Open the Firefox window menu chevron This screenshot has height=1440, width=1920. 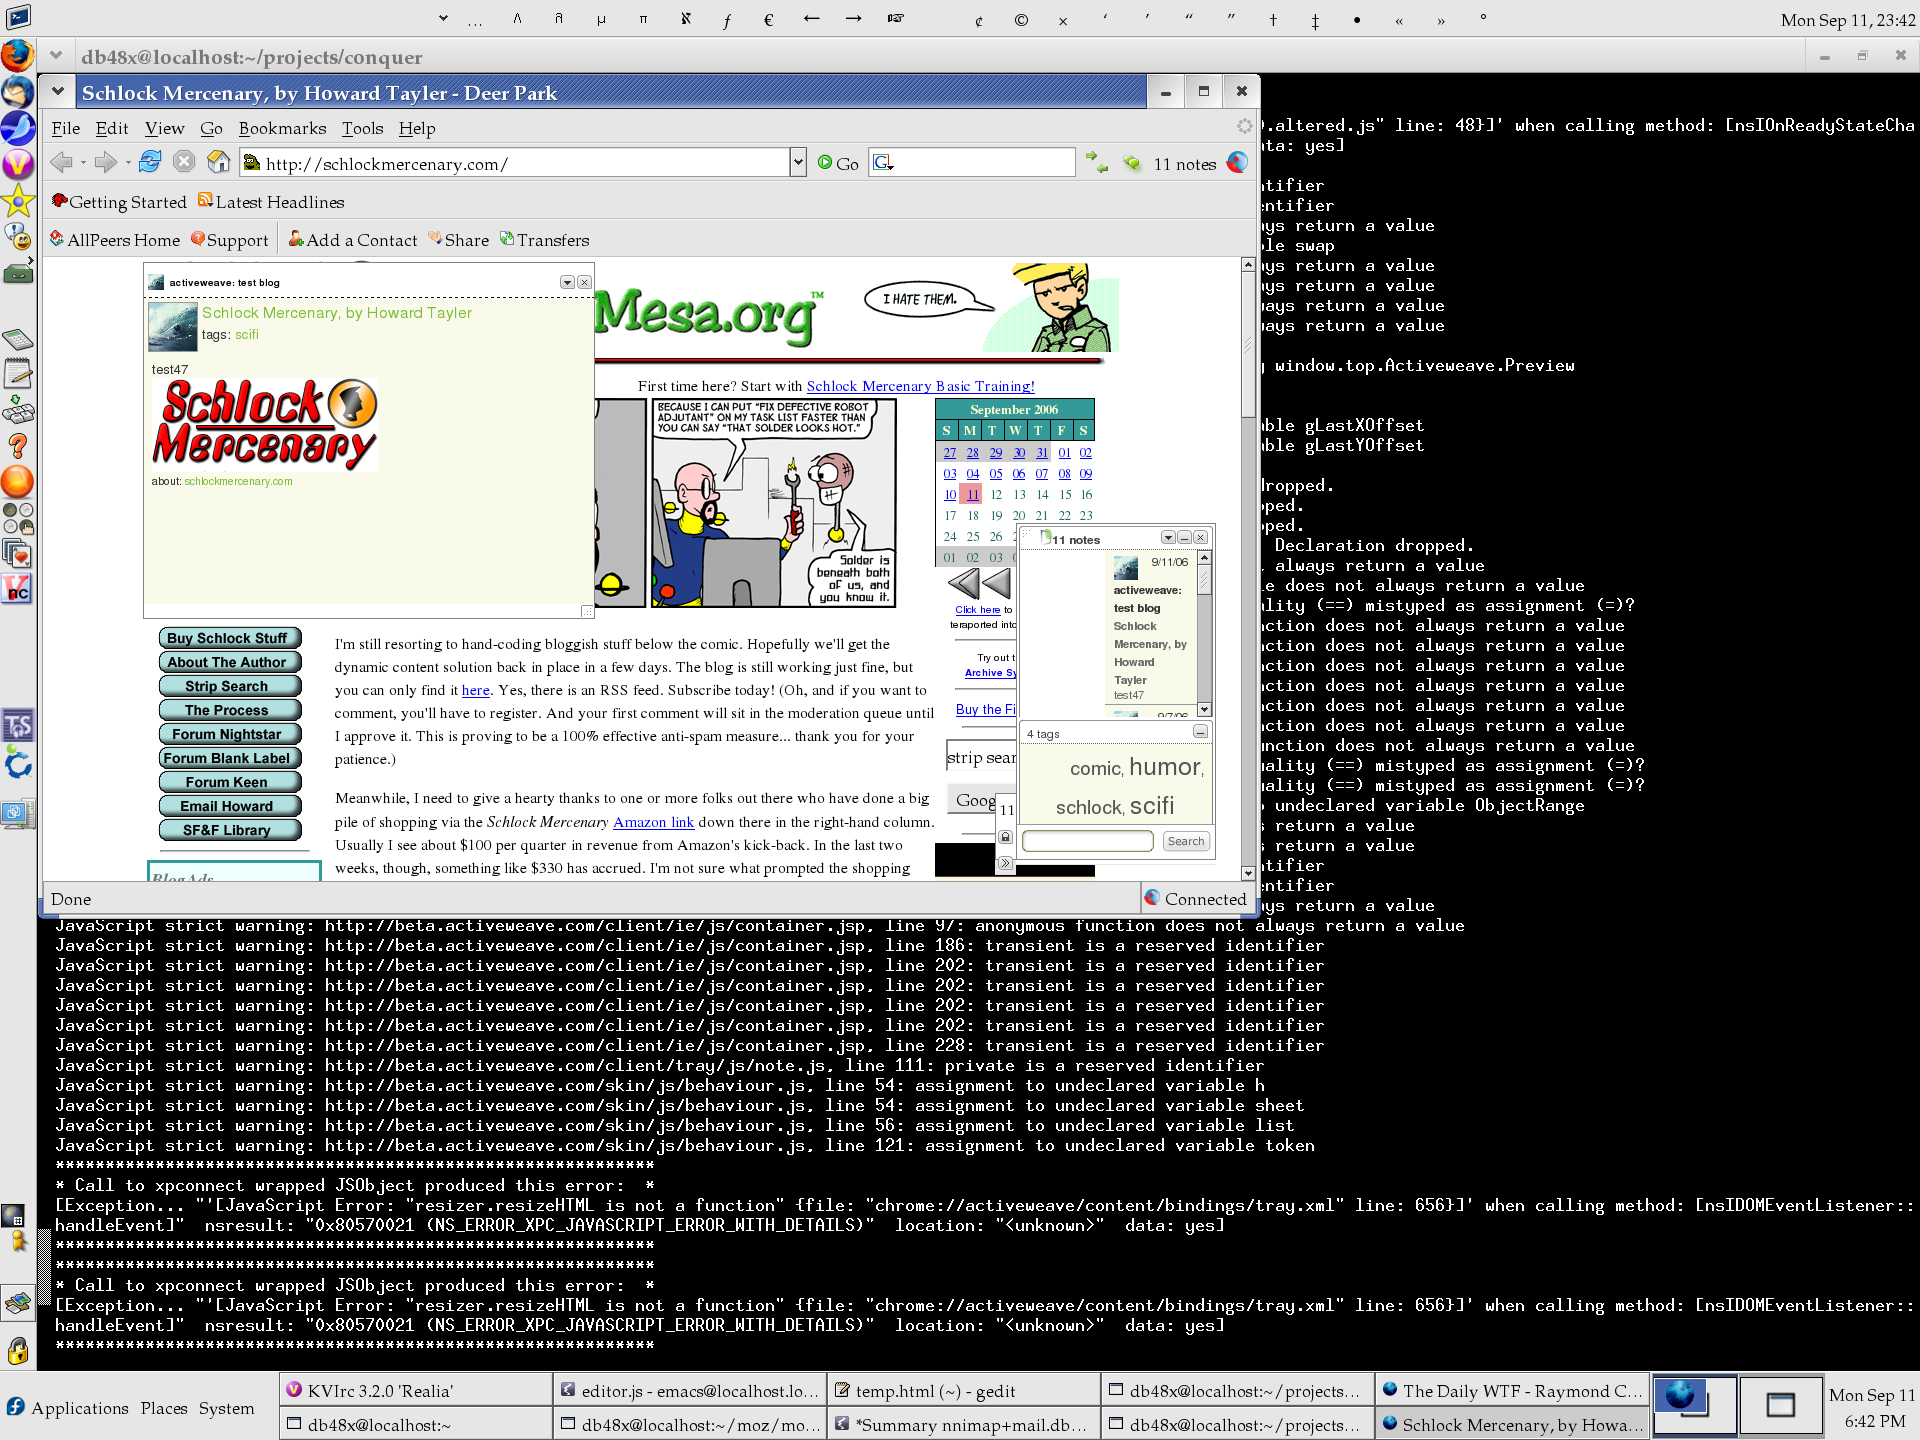[58, 92]
